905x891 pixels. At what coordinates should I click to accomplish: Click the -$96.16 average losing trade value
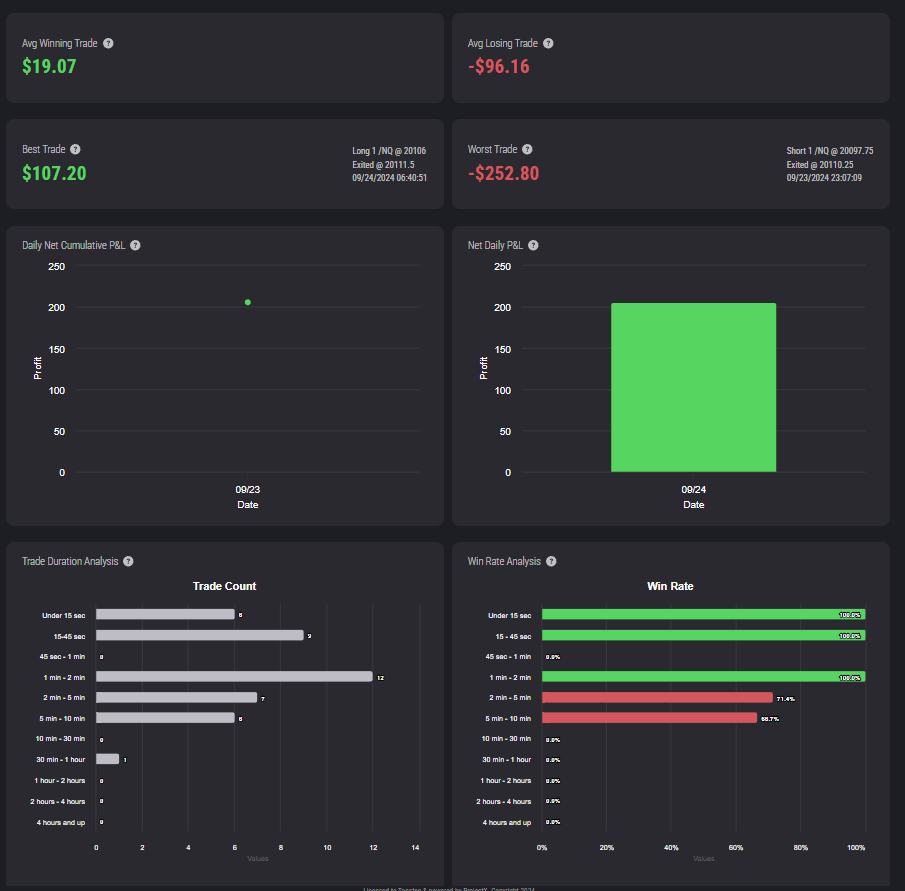499,66
